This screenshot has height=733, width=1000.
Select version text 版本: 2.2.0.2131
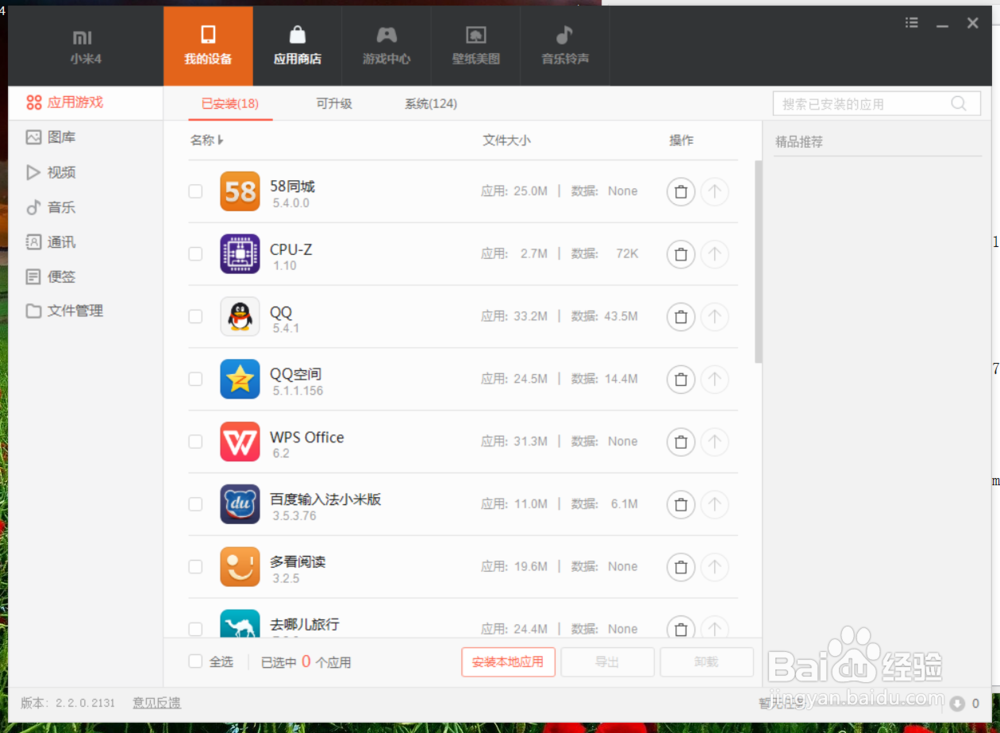click(x=68, y=702)
